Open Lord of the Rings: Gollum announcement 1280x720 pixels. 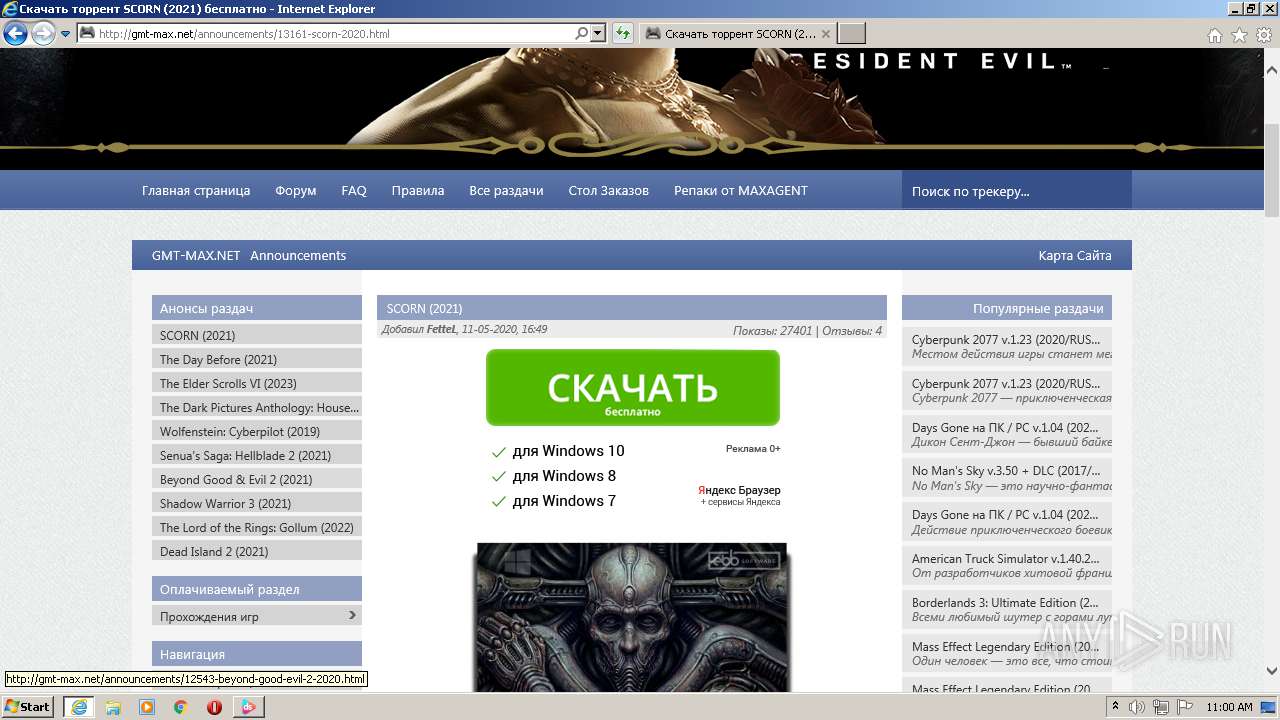pos(257,527)
